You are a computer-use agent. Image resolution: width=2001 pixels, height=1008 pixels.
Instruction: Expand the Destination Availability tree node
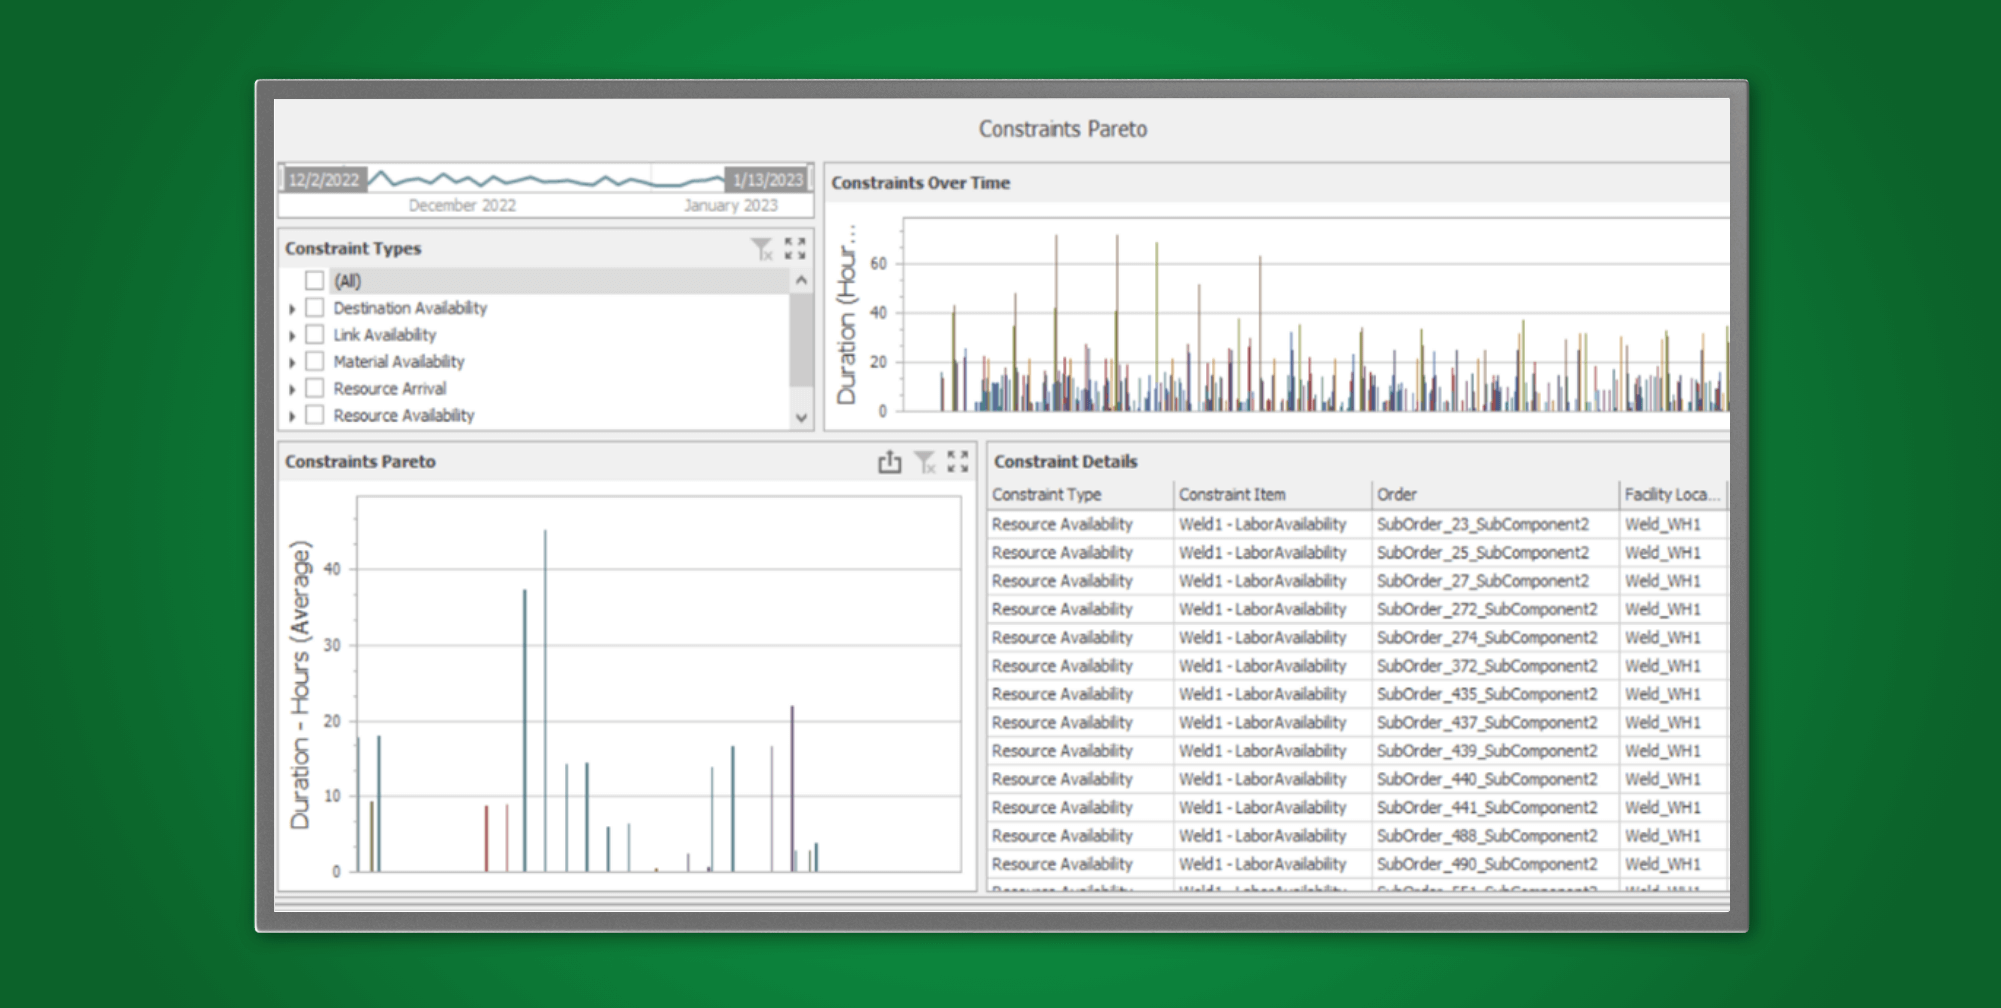292,309
